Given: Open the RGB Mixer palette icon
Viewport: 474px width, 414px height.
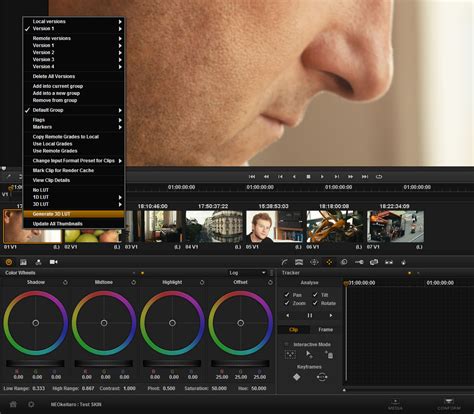Looking at the screenshot, I should pyautogui.click(x=39, y=262).
